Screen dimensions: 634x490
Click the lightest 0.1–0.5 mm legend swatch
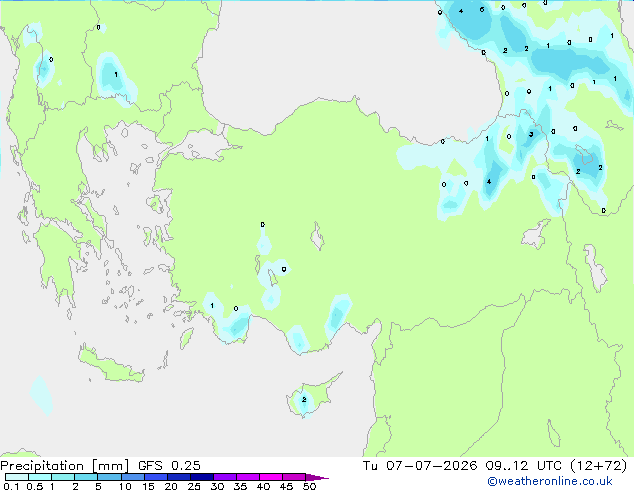coord(17,477)
